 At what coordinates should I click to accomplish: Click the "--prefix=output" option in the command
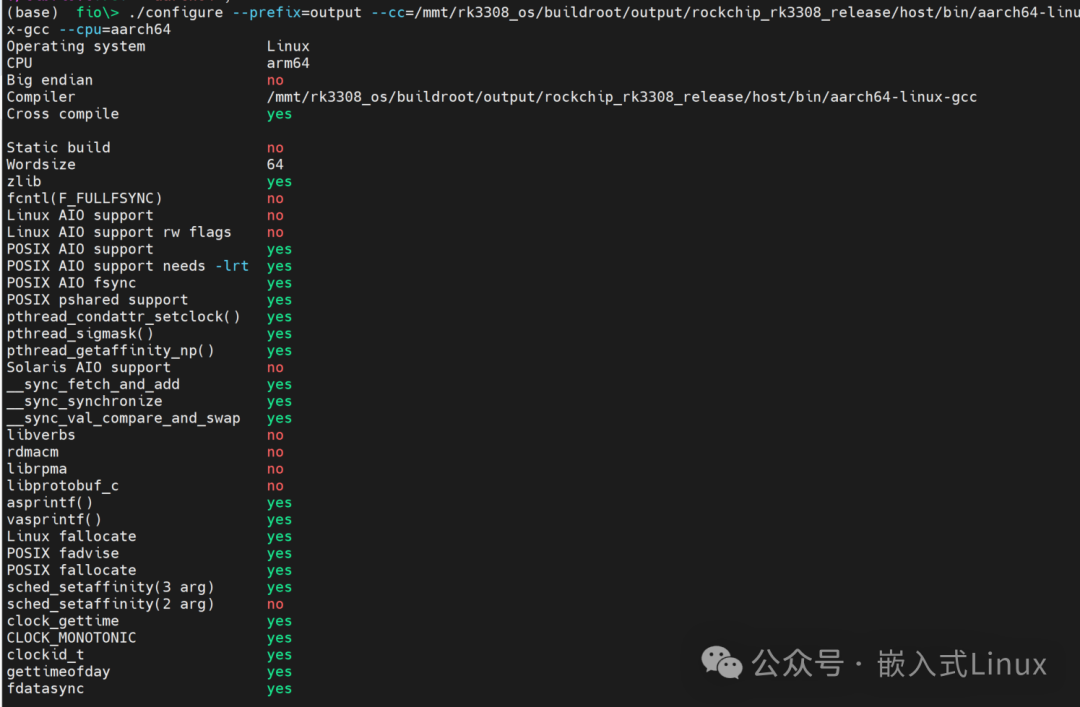(297, 12)
